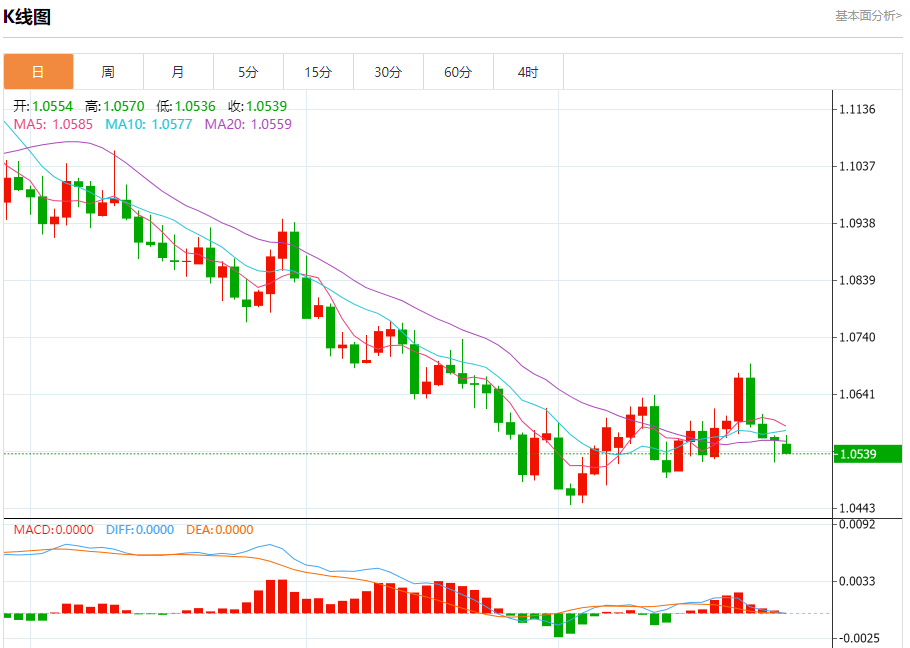The image size is (910, 648).
Task: Click the 0.0033 MACD axis label
Action: coord(857,581)
